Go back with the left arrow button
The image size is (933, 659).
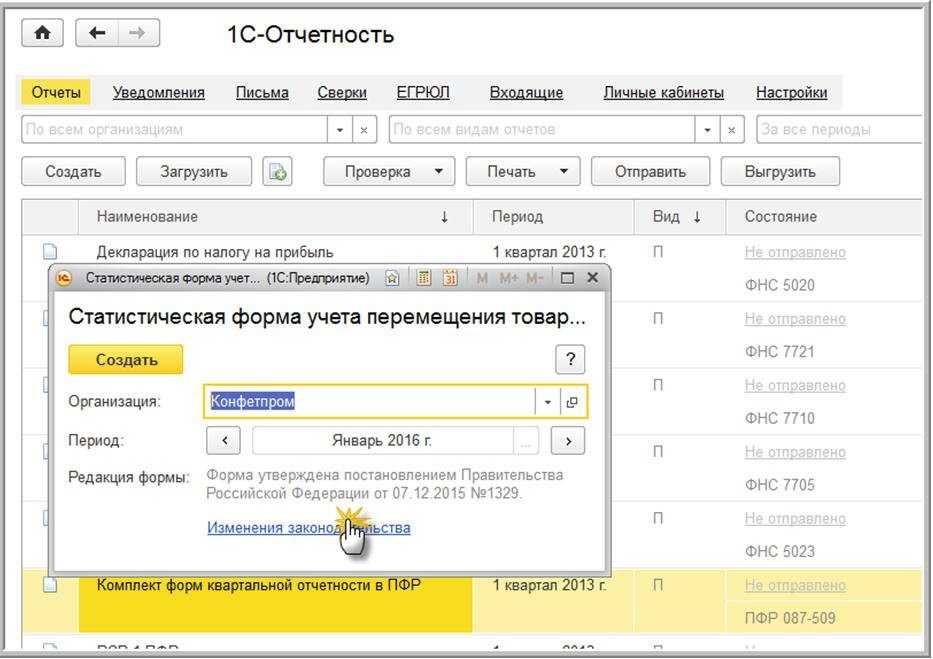tap(97, 34)
